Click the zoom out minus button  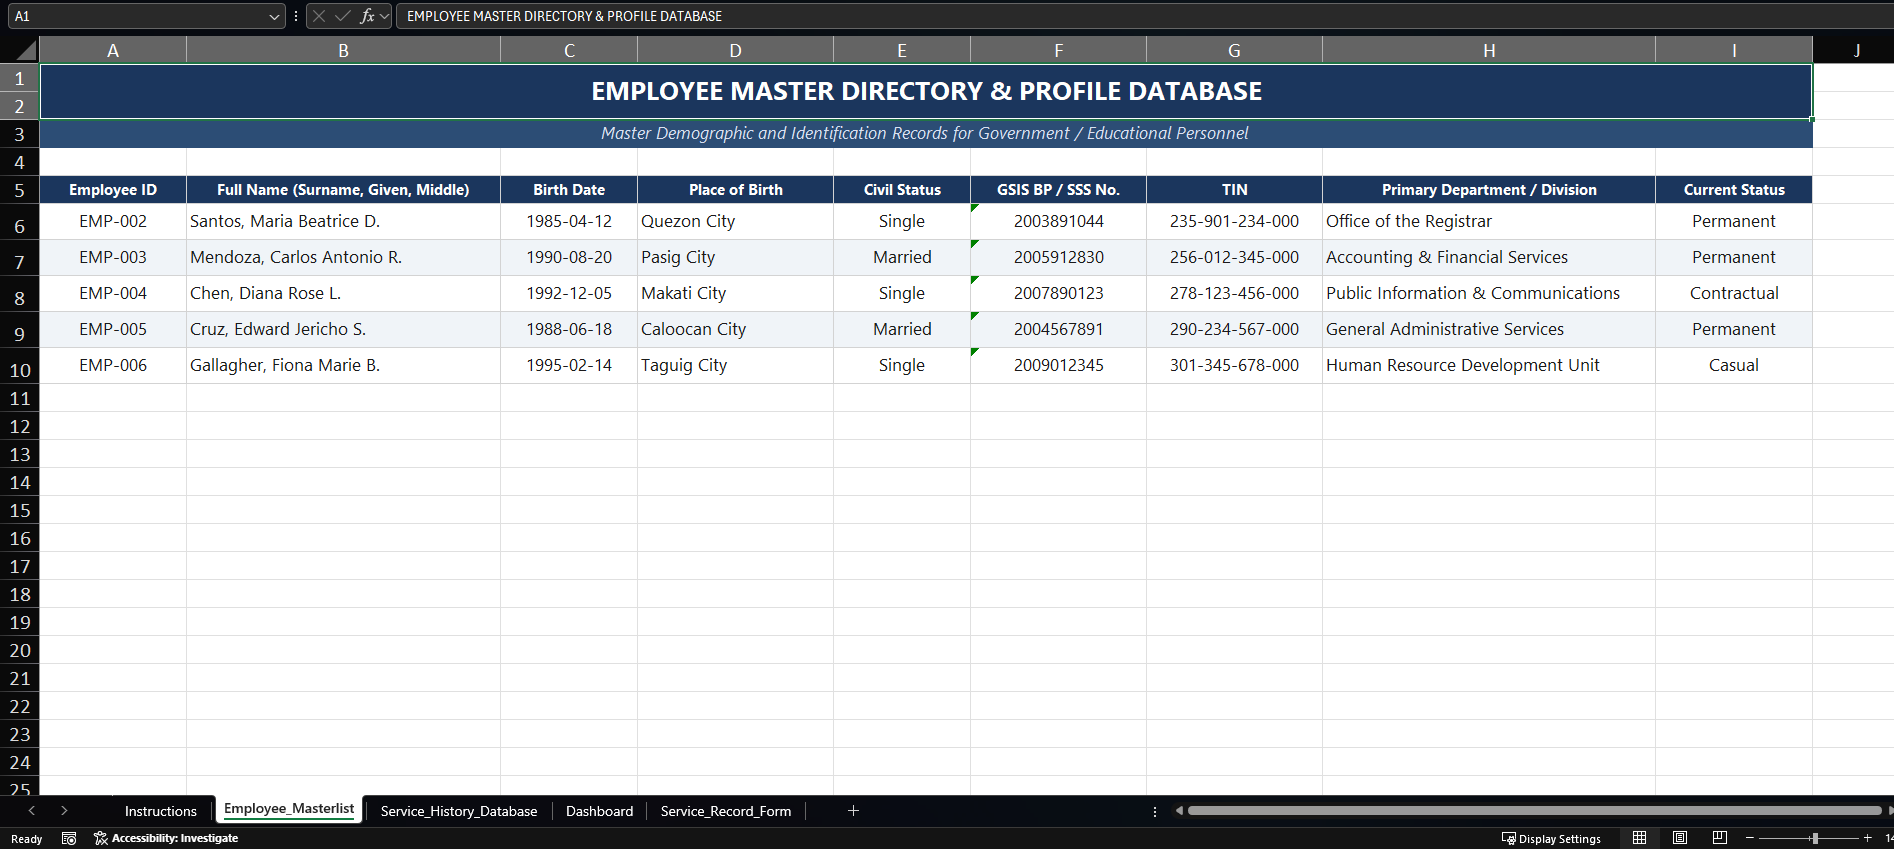1750,838
